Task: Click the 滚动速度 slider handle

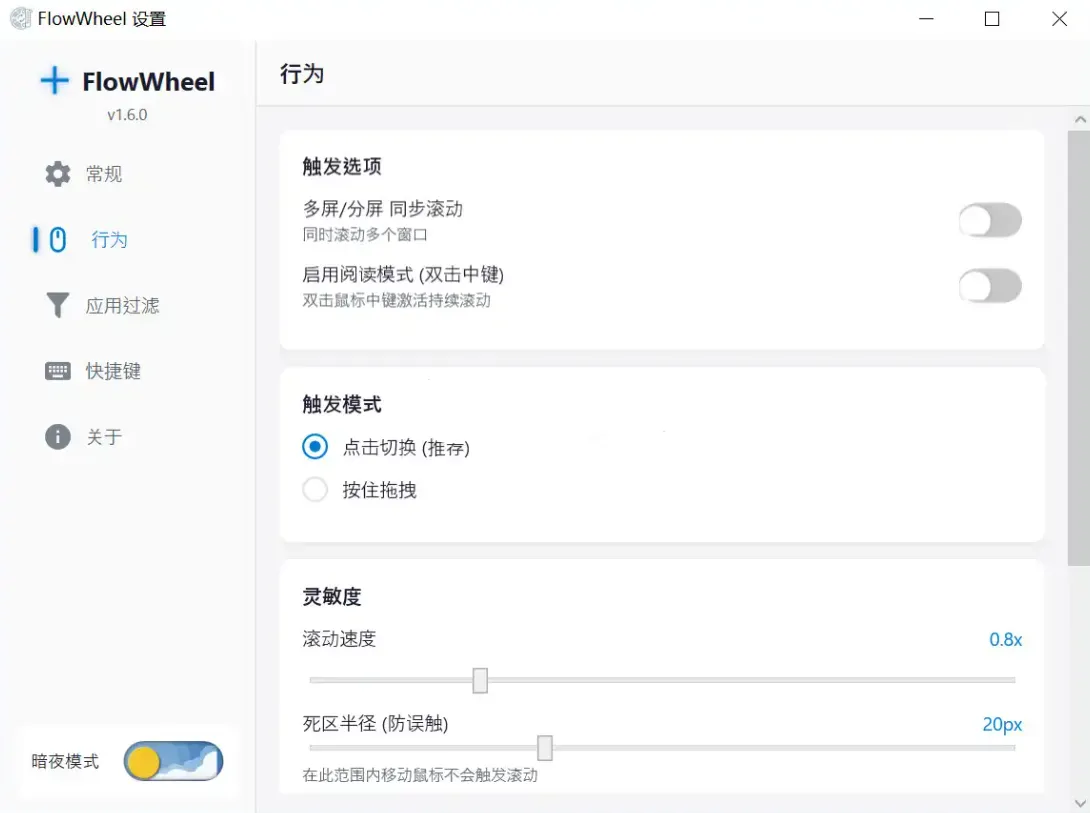Action: (x=480, y=680)
